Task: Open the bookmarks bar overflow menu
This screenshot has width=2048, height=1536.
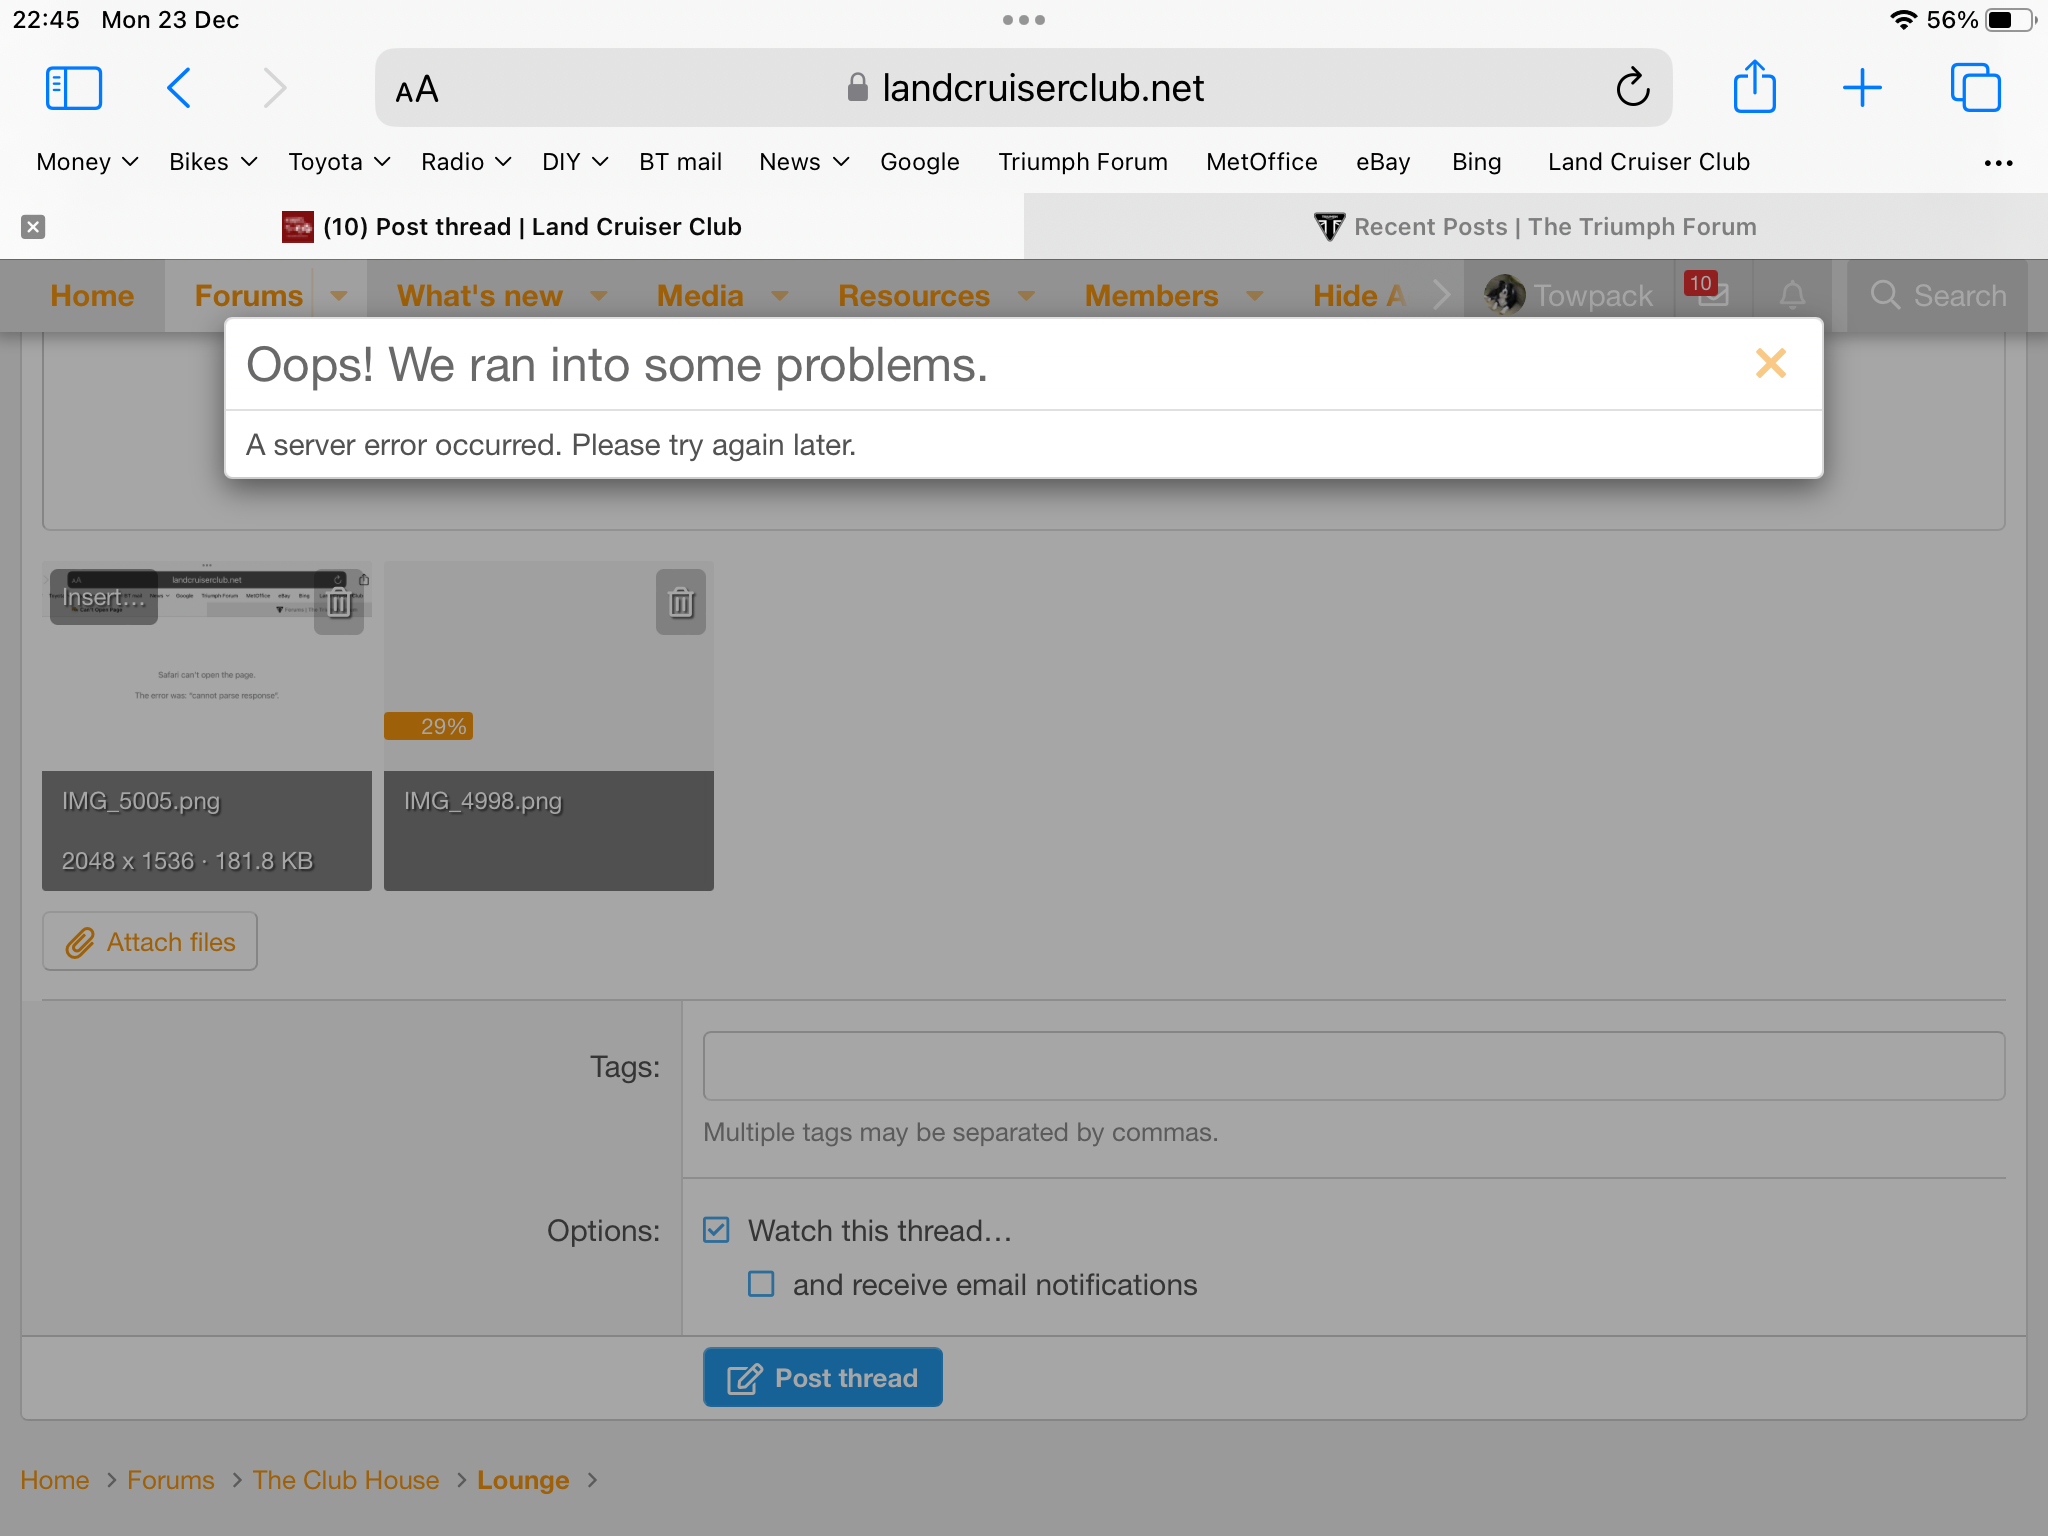Action: pyautogui.click(x=1998, y=163)
